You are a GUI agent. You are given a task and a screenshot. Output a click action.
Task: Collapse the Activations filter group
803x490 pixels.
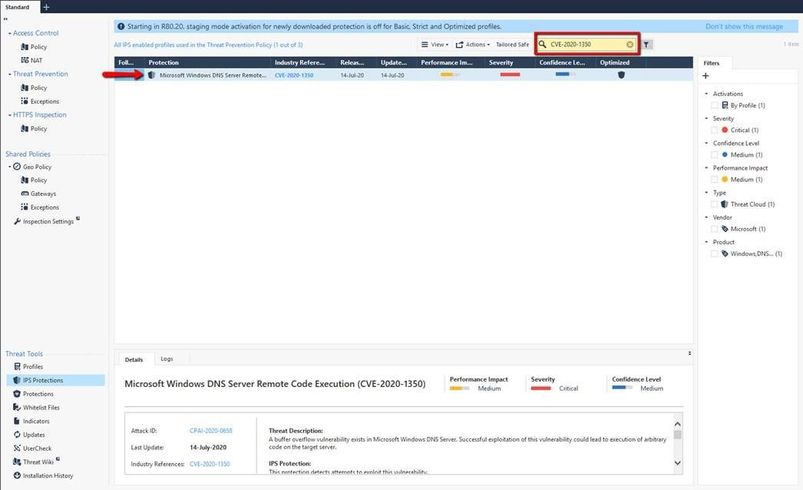coord(707,94)
